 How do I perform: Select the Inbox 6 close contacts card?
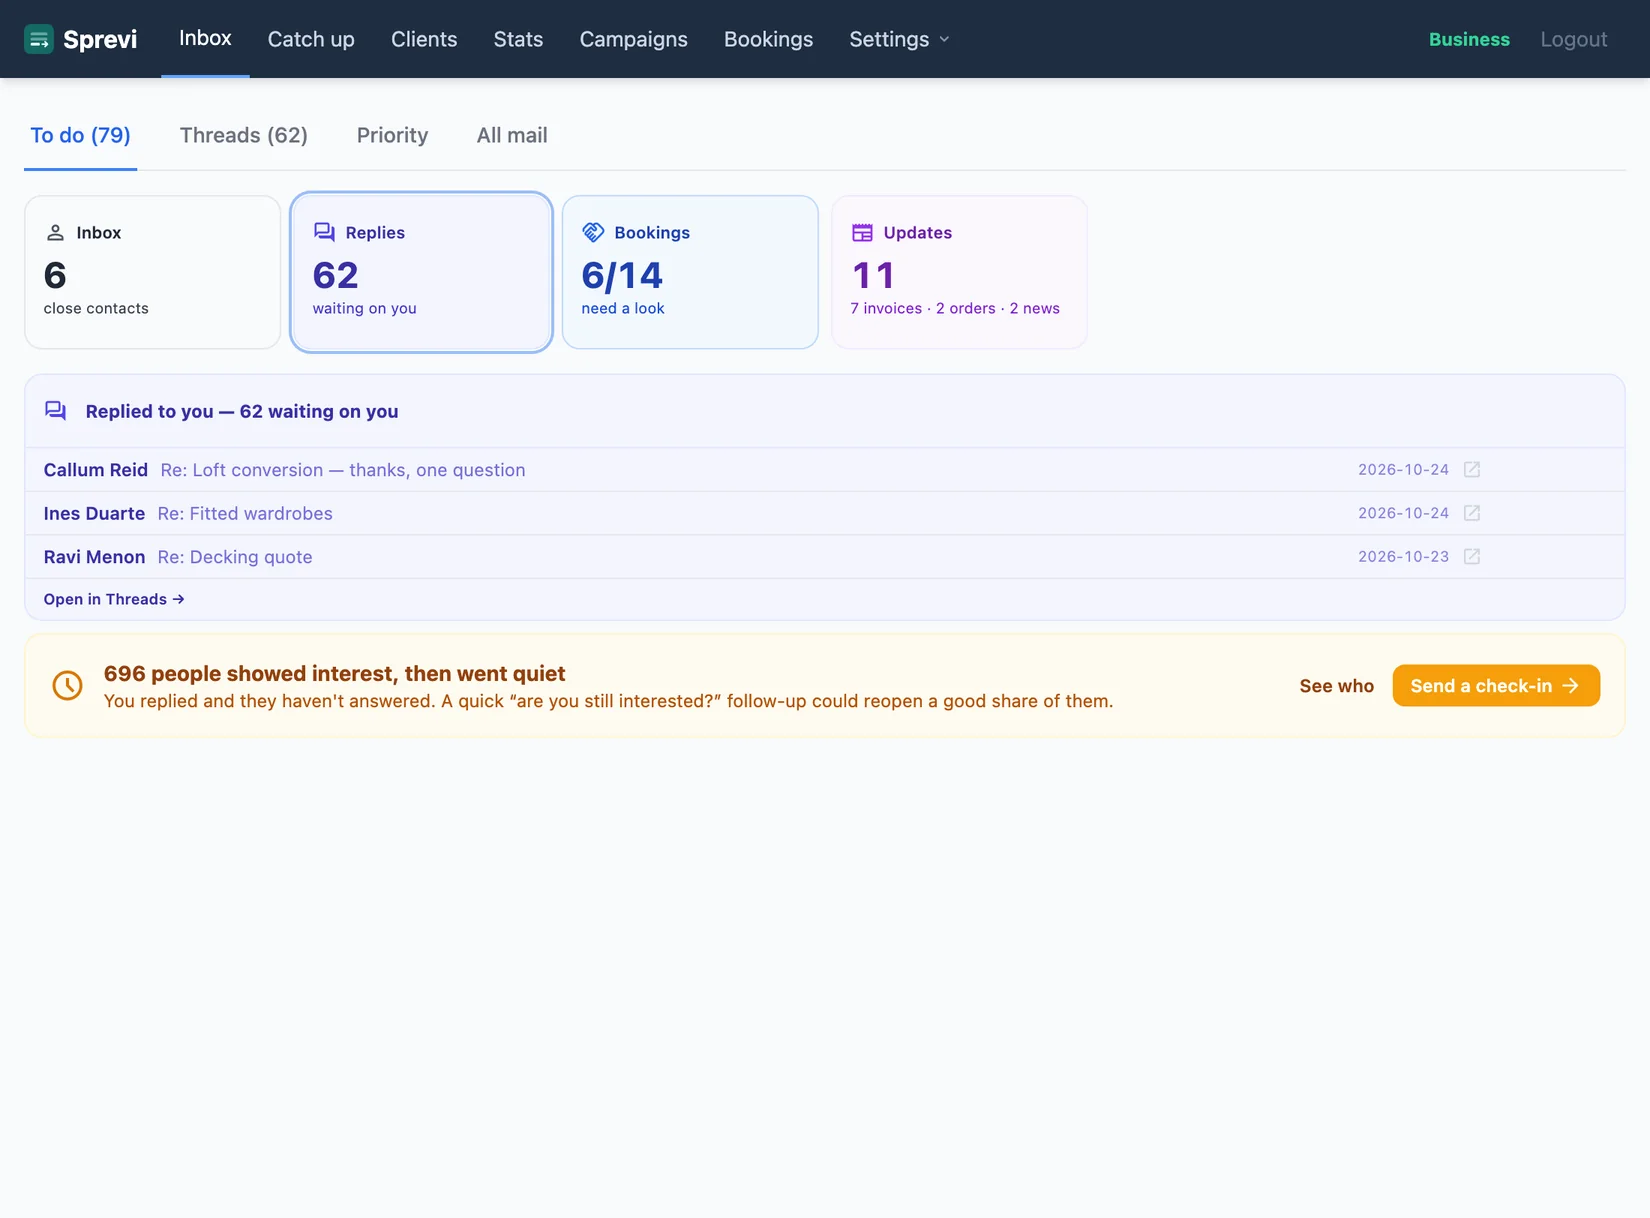coord(152,272)
